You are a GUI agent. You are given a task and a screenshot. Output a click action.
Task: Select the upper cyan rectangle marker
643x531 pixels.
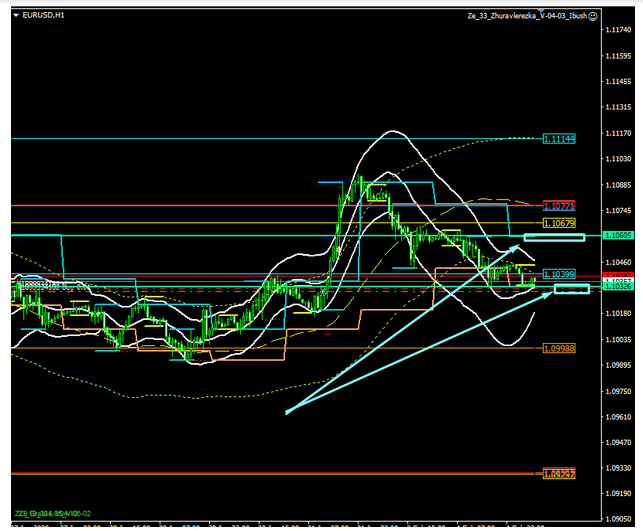[554, 237]
